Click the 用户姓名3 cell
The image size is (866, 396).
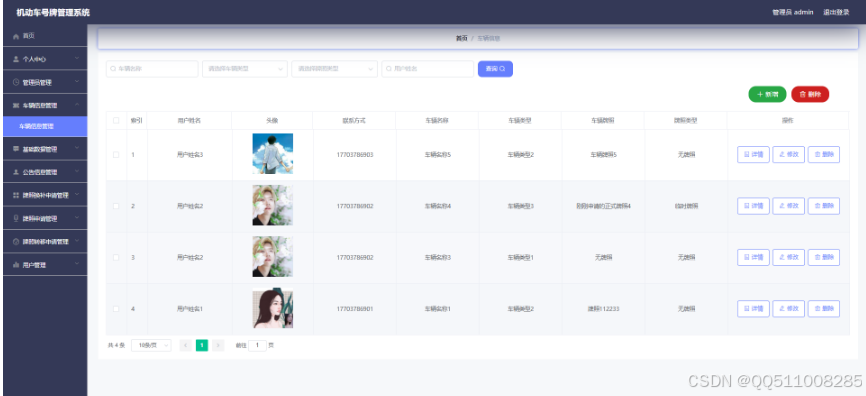[190, 155]
